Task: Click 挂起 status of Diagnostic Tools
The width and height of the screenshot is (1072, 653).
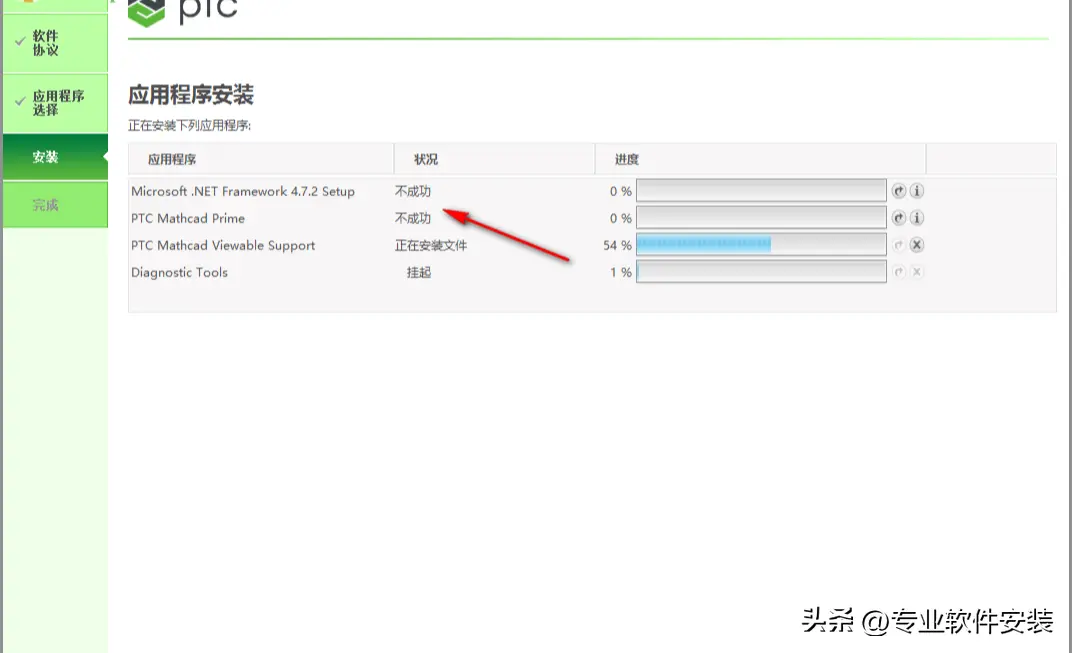Action: point(419,272)
